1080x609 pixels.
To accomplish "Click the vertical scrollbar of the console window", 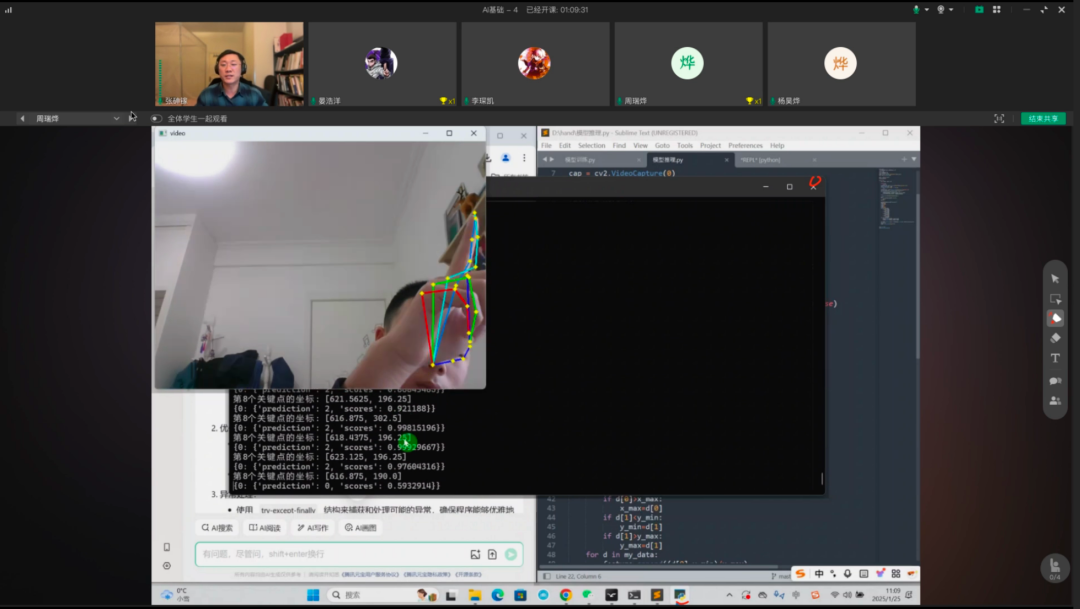I will [x=822, y=478].
